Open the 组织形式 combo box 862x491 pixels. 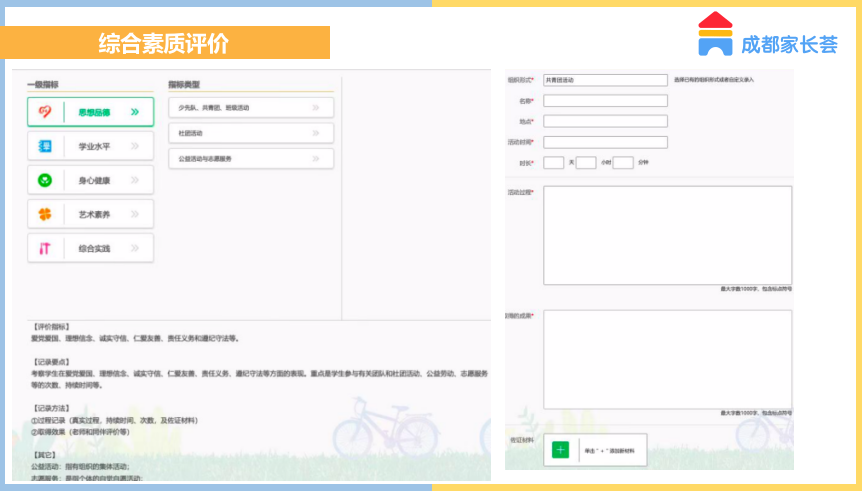tap(605, 80)
